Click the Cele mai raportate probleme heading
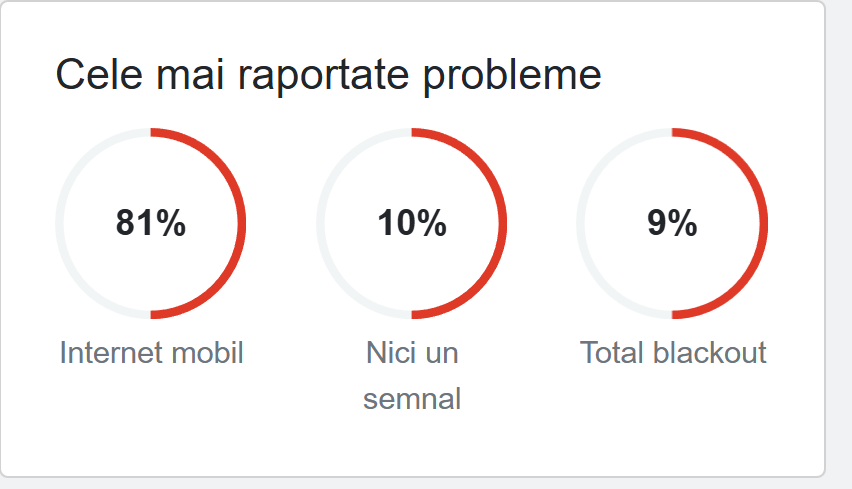 tap(328, 75)
